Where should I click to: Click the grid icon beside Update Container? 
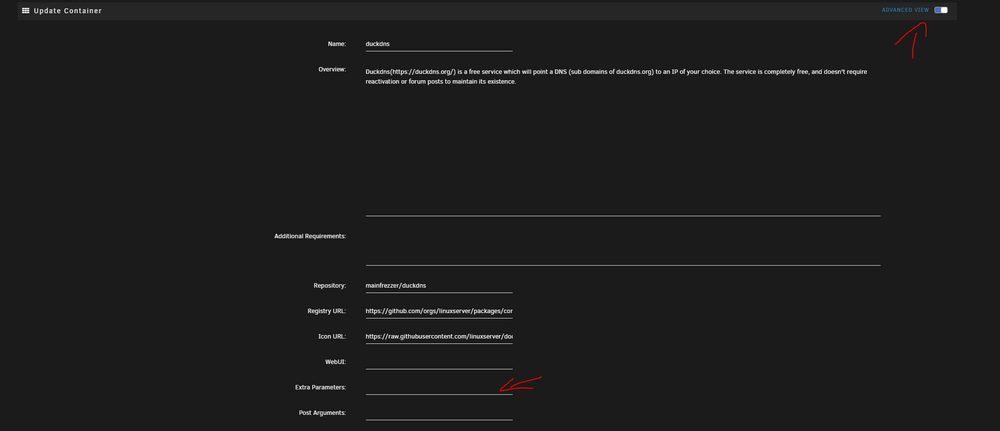pyautogui.click(x=26, y=11)
